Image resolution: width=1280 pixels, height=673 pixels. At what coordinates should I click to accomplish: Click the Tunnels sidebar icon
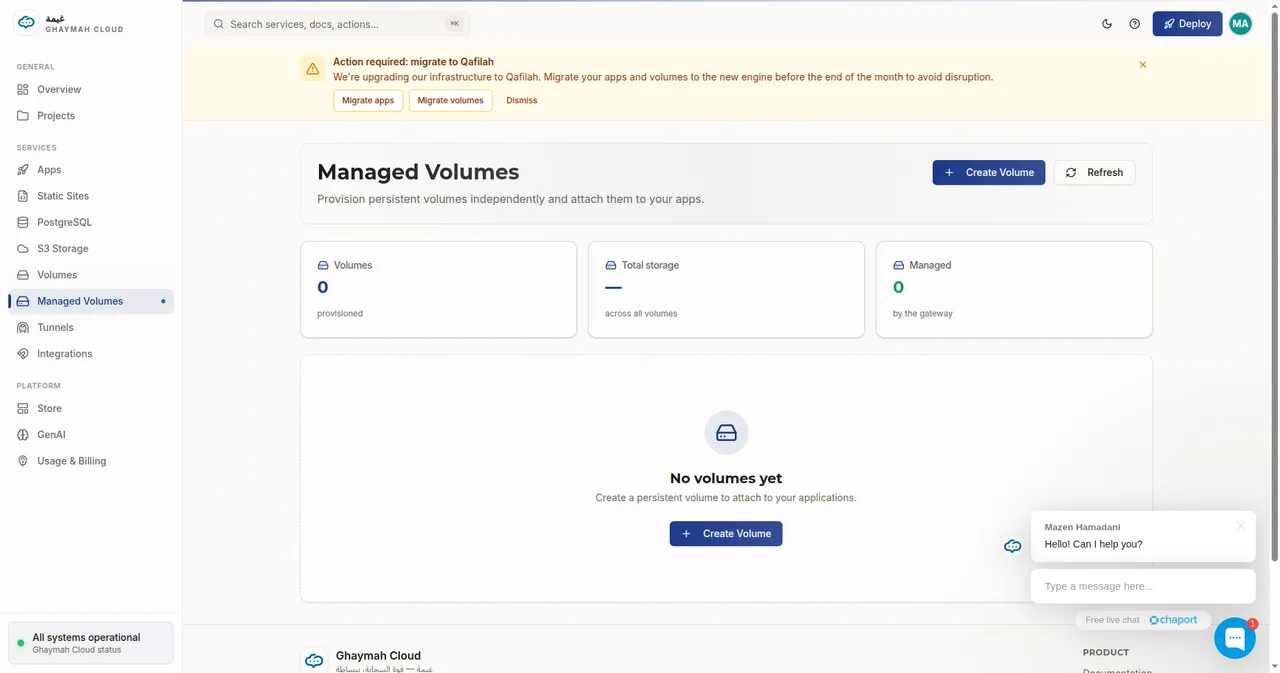(x=23, y=327)
